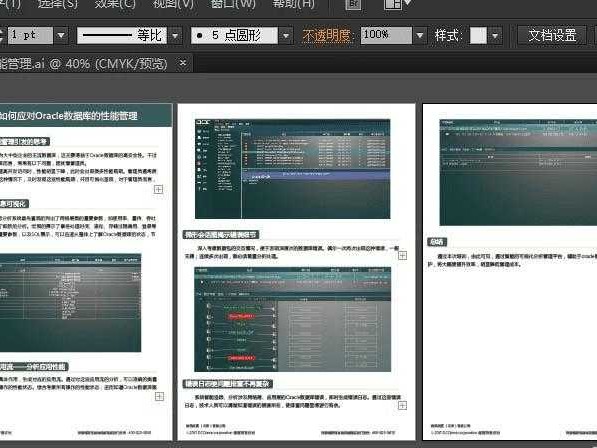Viewport: 597px width, 448px height.
Task: Click overflow text icon below first paragraph on page one
Action: [158, 189]
